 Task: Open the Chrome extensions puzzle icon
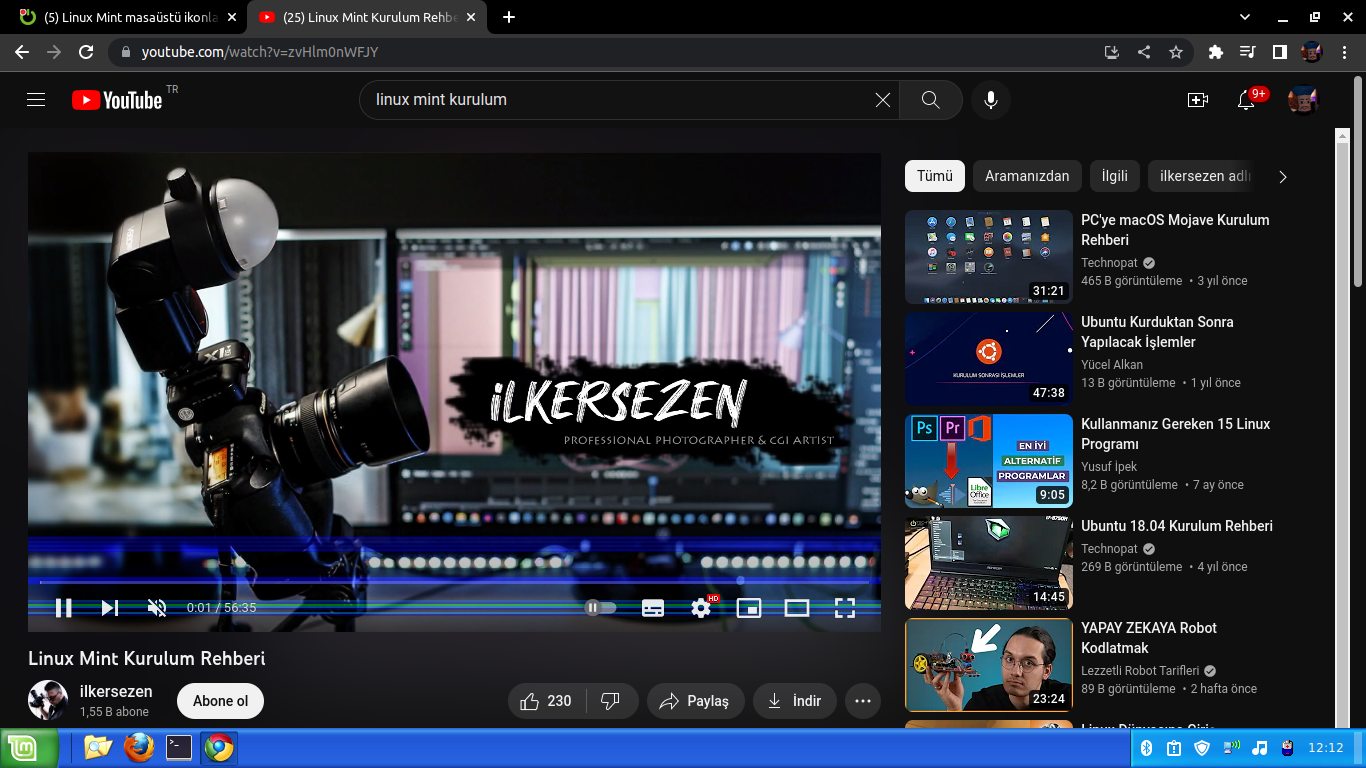tap(1216, 52)
